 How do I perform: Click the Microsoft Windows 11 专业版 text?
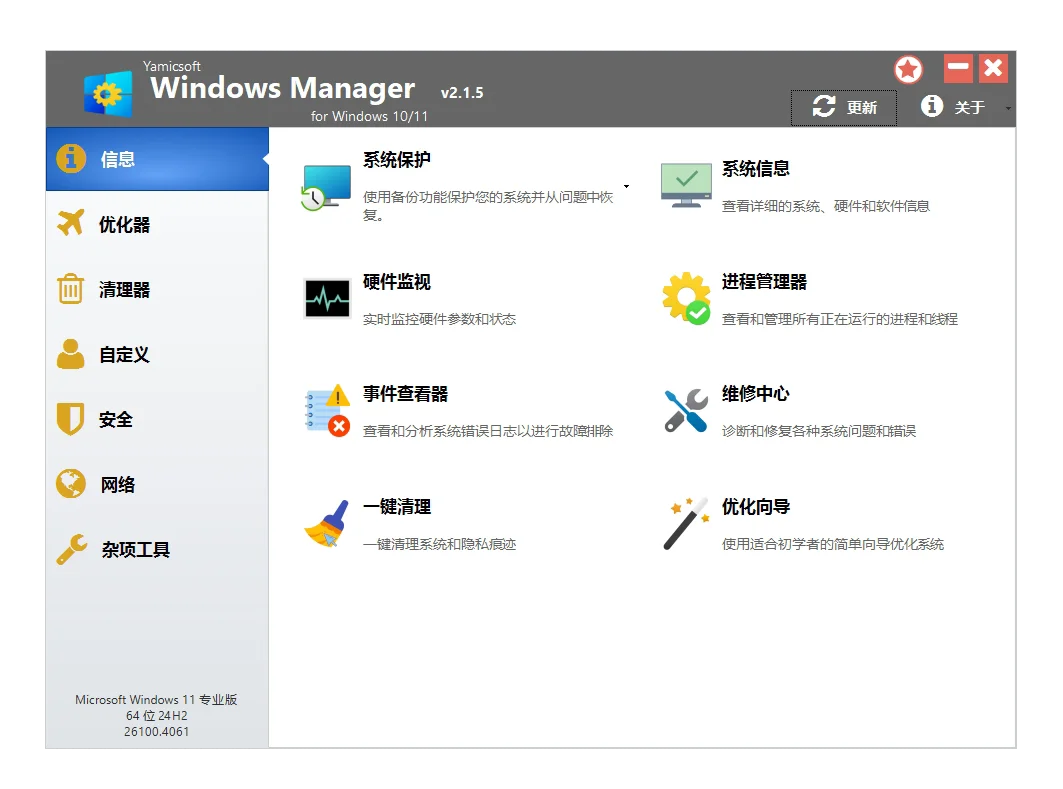(x=156, y=700)
